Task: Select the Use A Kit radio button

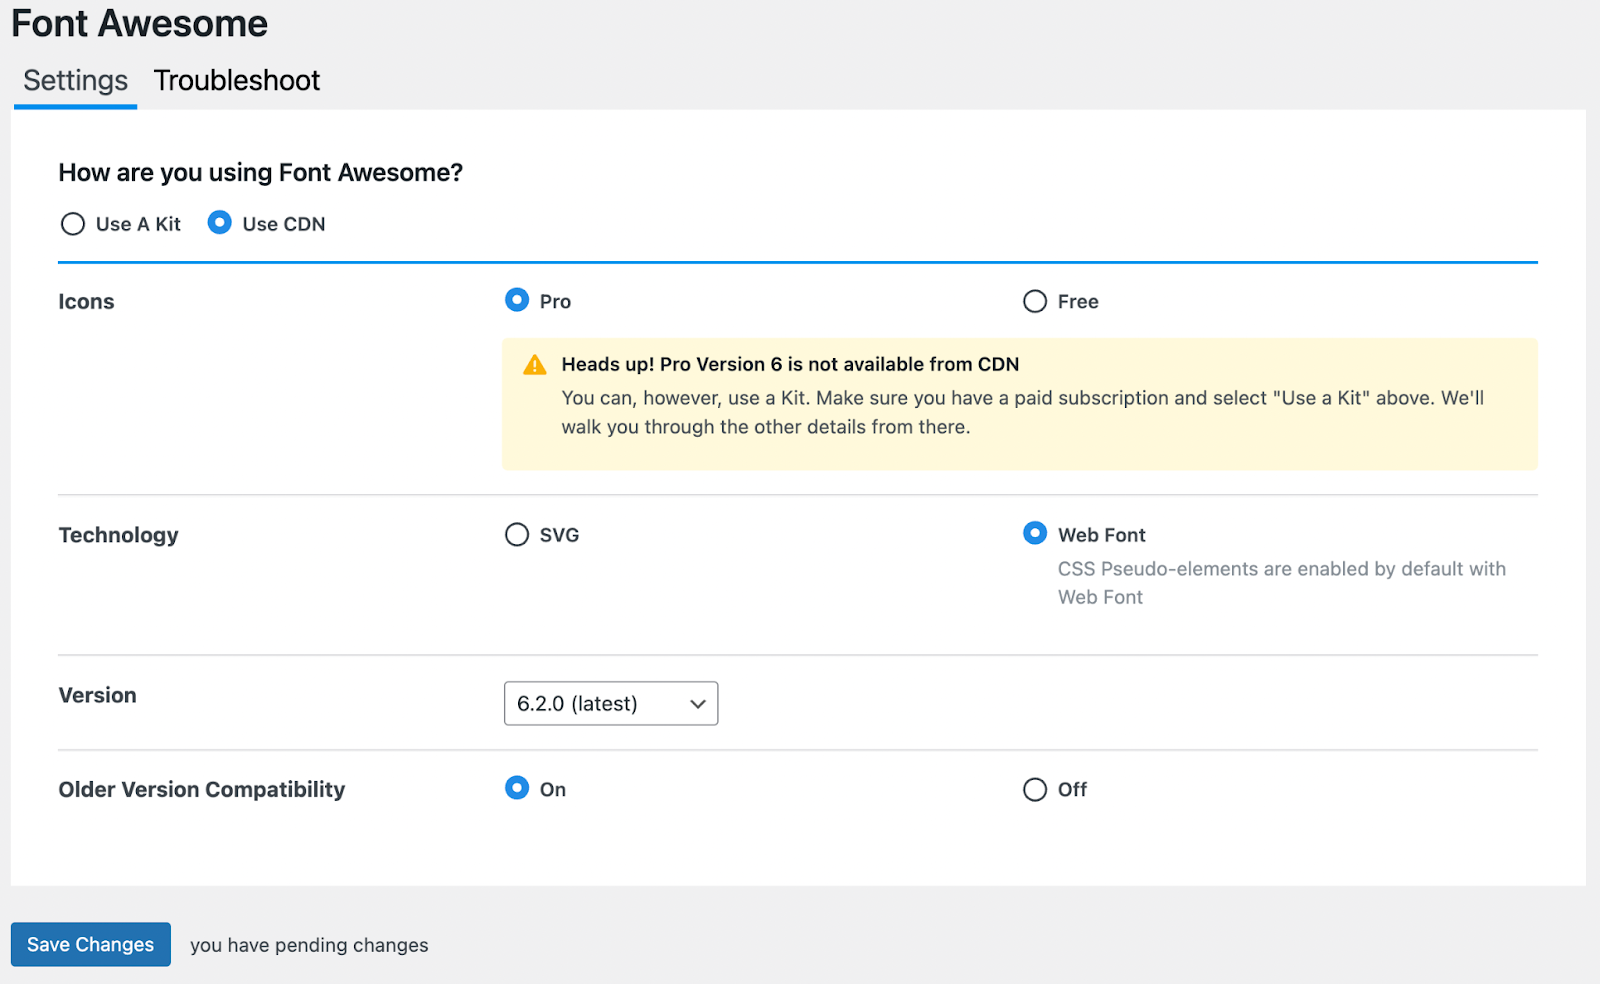Action: click(x=73, y=224)
